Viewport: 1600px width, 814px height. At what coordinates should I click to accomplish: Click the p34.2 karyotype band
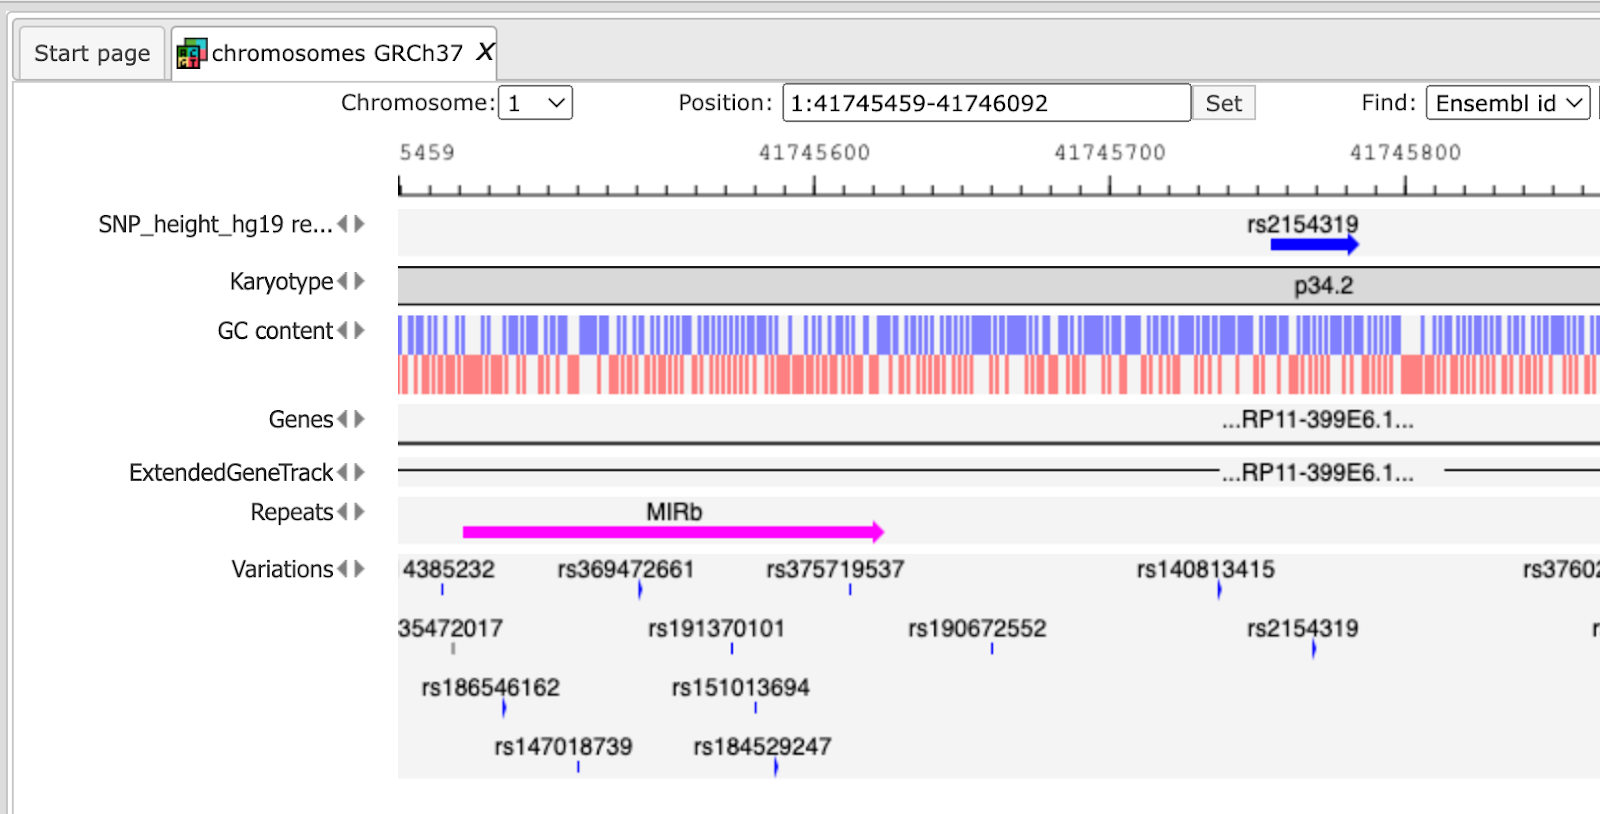pos(1323,286)
